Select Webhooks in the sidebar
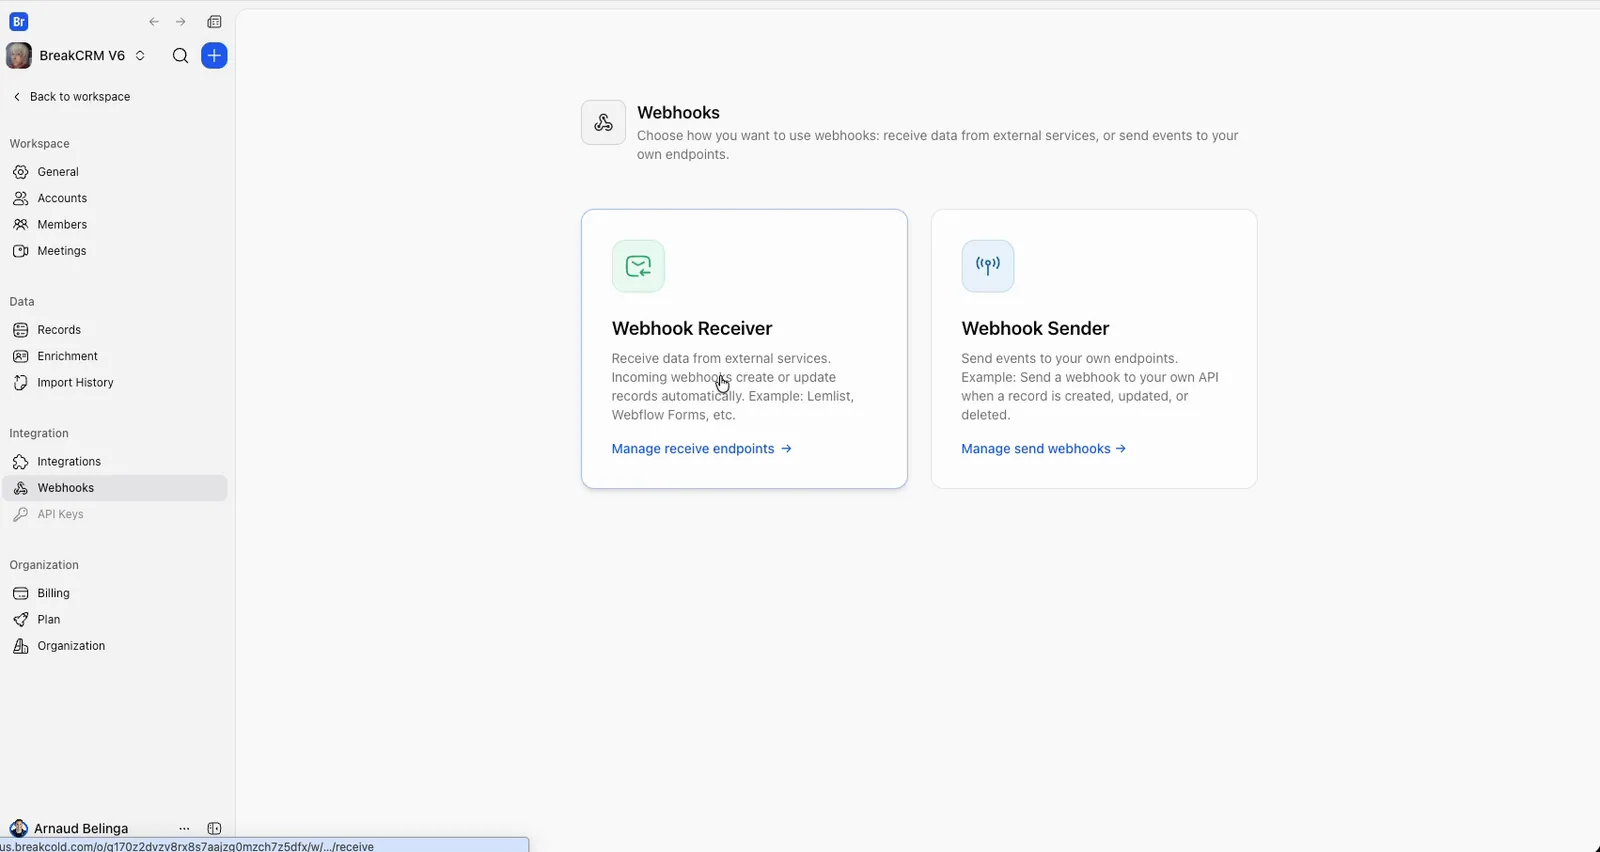The height and width of the screenshot is (852, 1600). (x=115, y=488)
